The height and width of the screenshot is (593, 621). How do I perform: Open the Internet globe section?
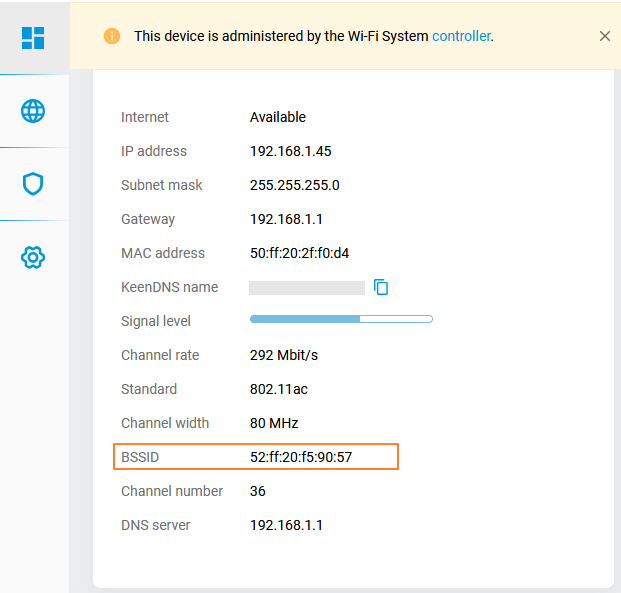pyautogui.click(x=33, y=111)
